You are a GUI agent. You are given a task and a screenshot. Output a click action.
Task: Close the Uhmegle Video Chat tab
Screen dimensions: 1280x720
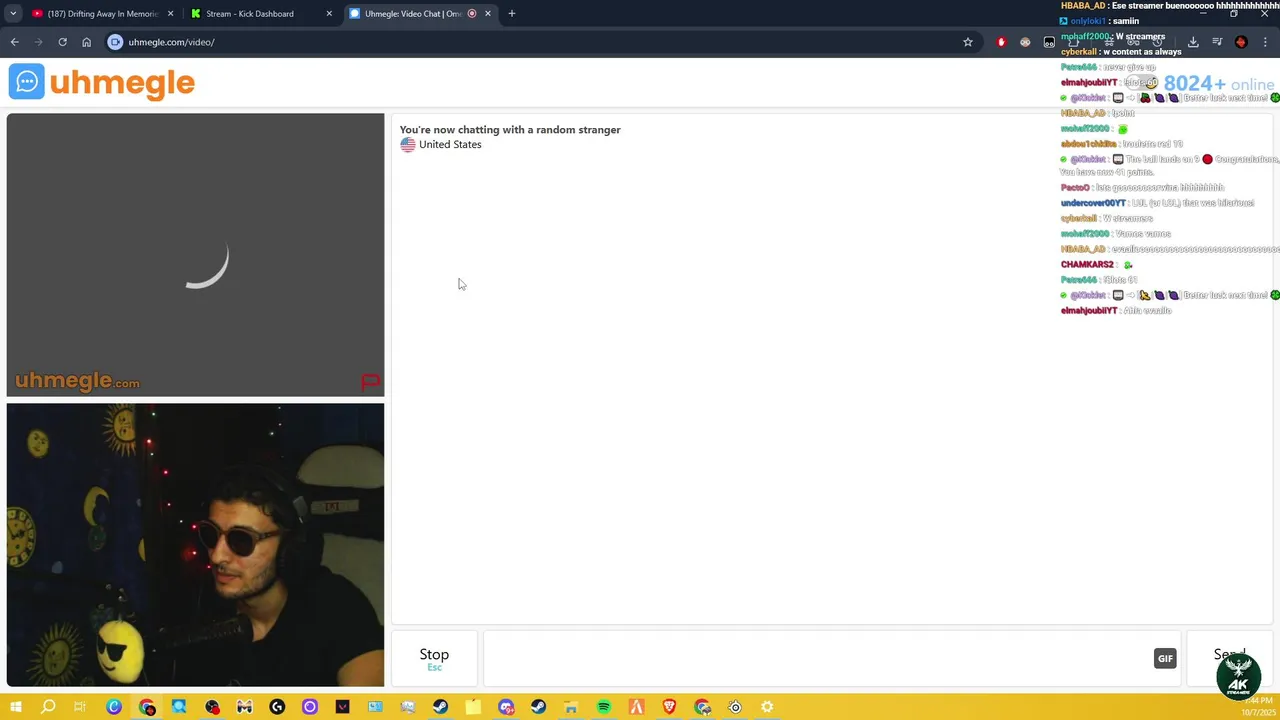488,14
